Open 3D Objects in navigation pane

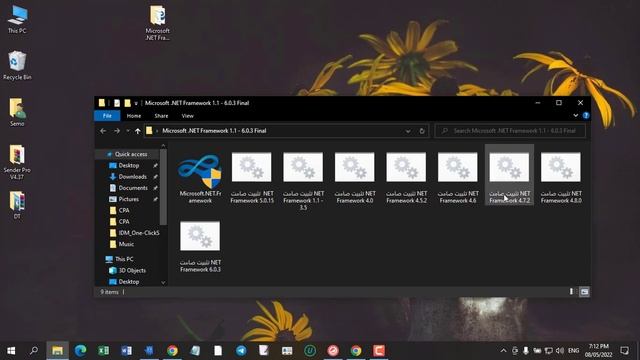tap(132, 270)
